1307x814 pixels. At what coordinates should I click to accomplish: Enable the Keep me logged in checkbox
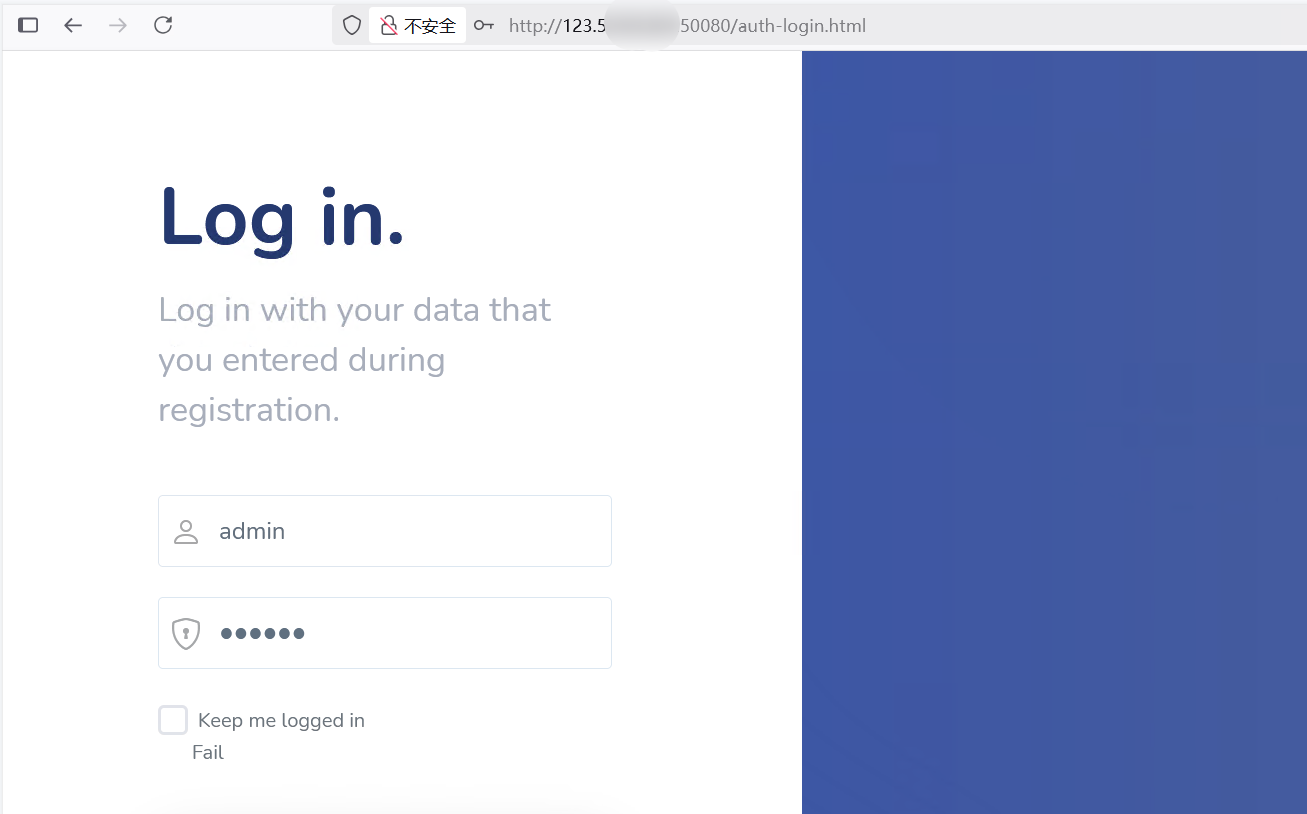[173, 720]
